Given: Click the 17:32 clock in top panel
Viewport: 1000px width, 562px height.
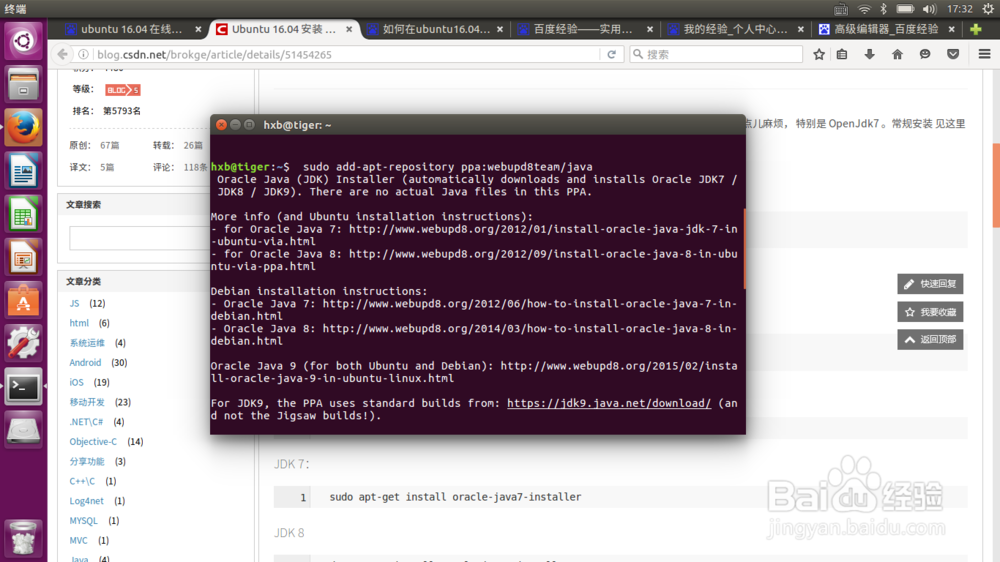Looking at the screenshot, I should (x=960, y=9).
